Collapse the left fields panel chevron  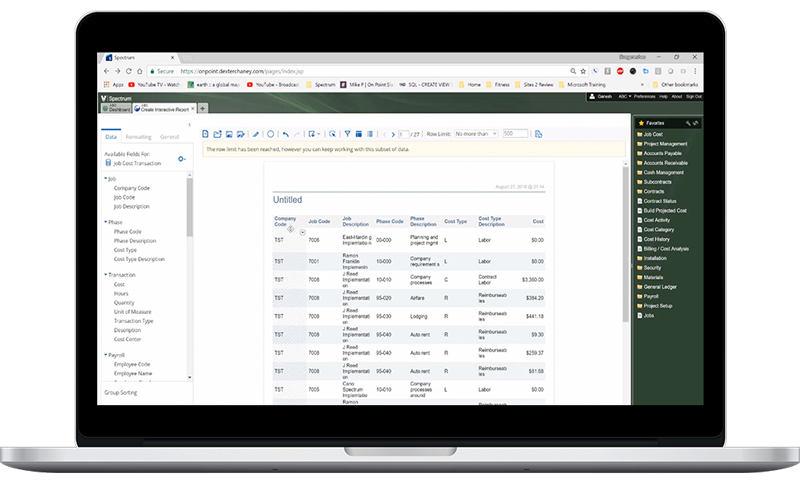tap(189, 124)
